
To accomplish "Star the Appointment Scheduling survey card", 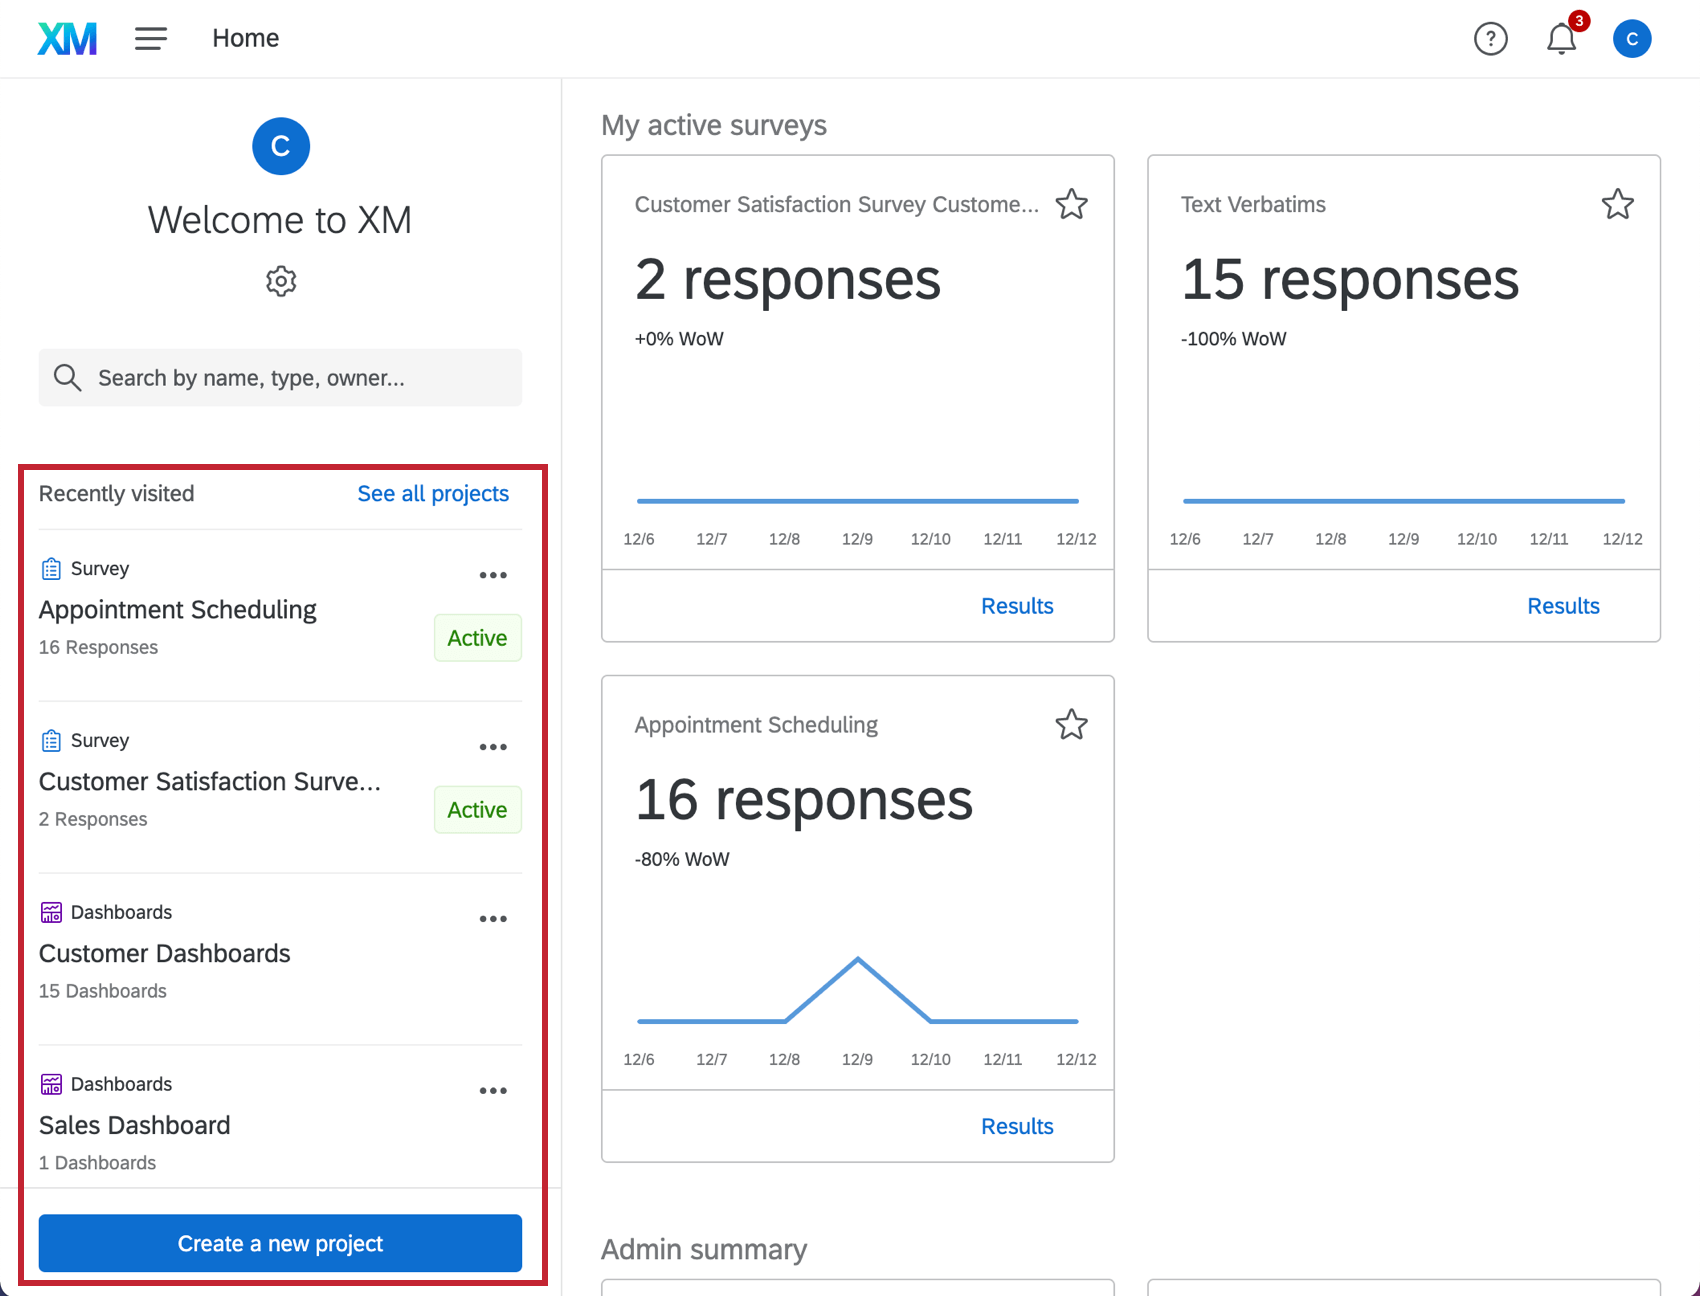I will coord(1071,725).
